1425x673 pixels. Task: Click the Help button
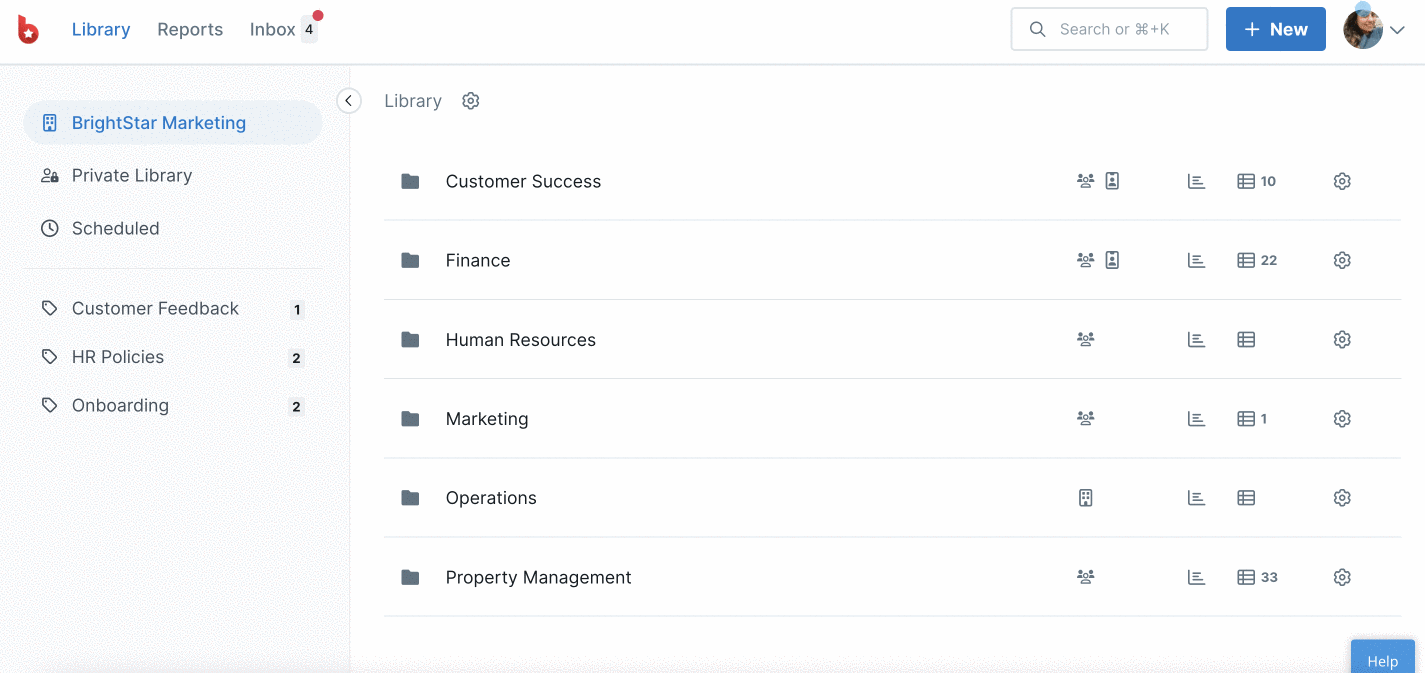coord(1383,657)
